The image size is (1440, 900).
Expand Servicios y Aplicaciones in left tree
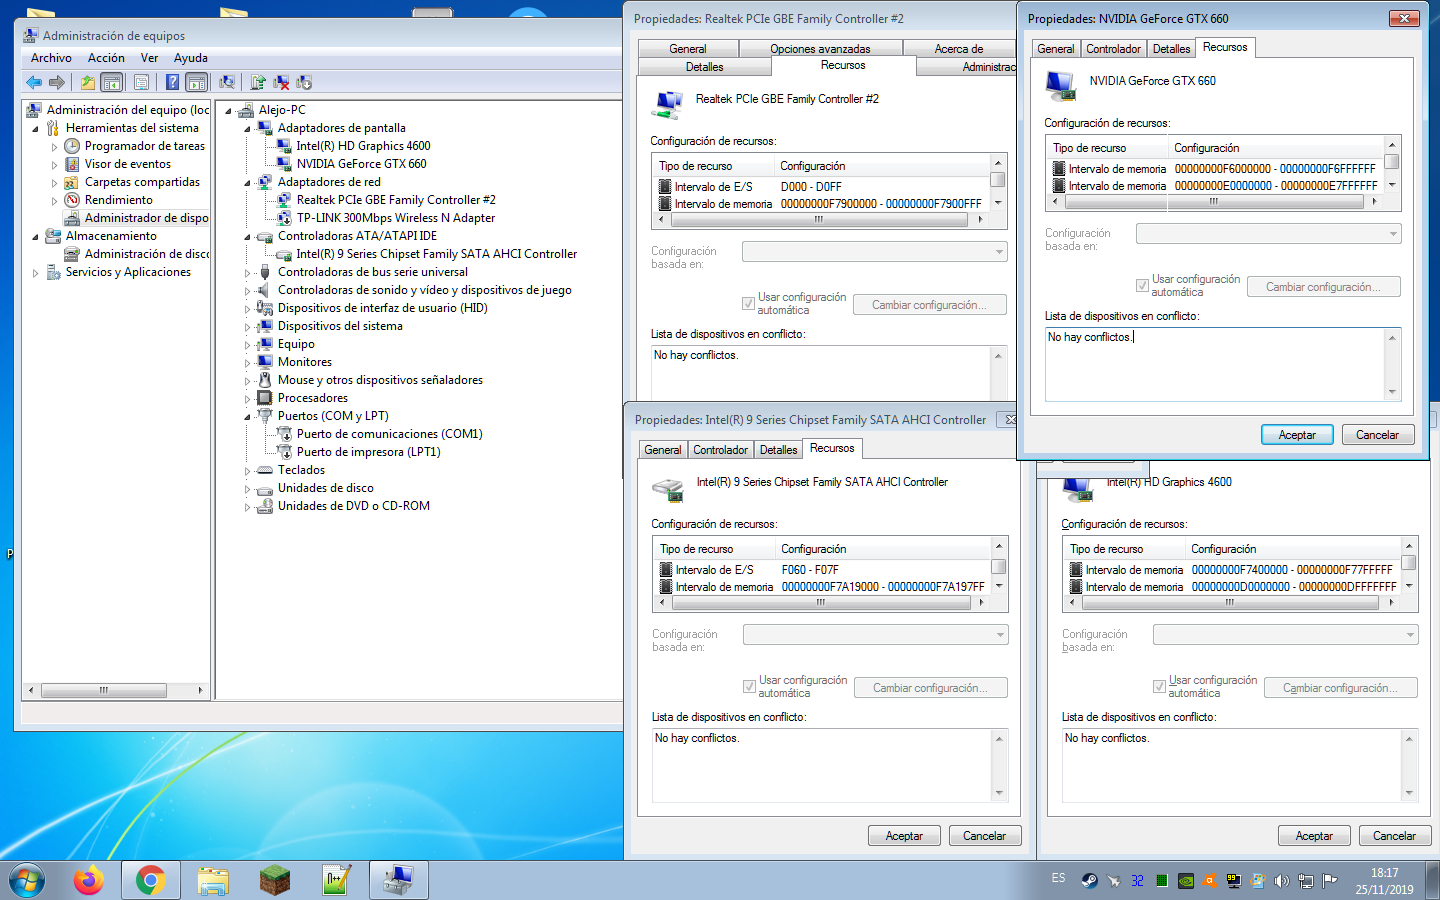click(36, 272)
